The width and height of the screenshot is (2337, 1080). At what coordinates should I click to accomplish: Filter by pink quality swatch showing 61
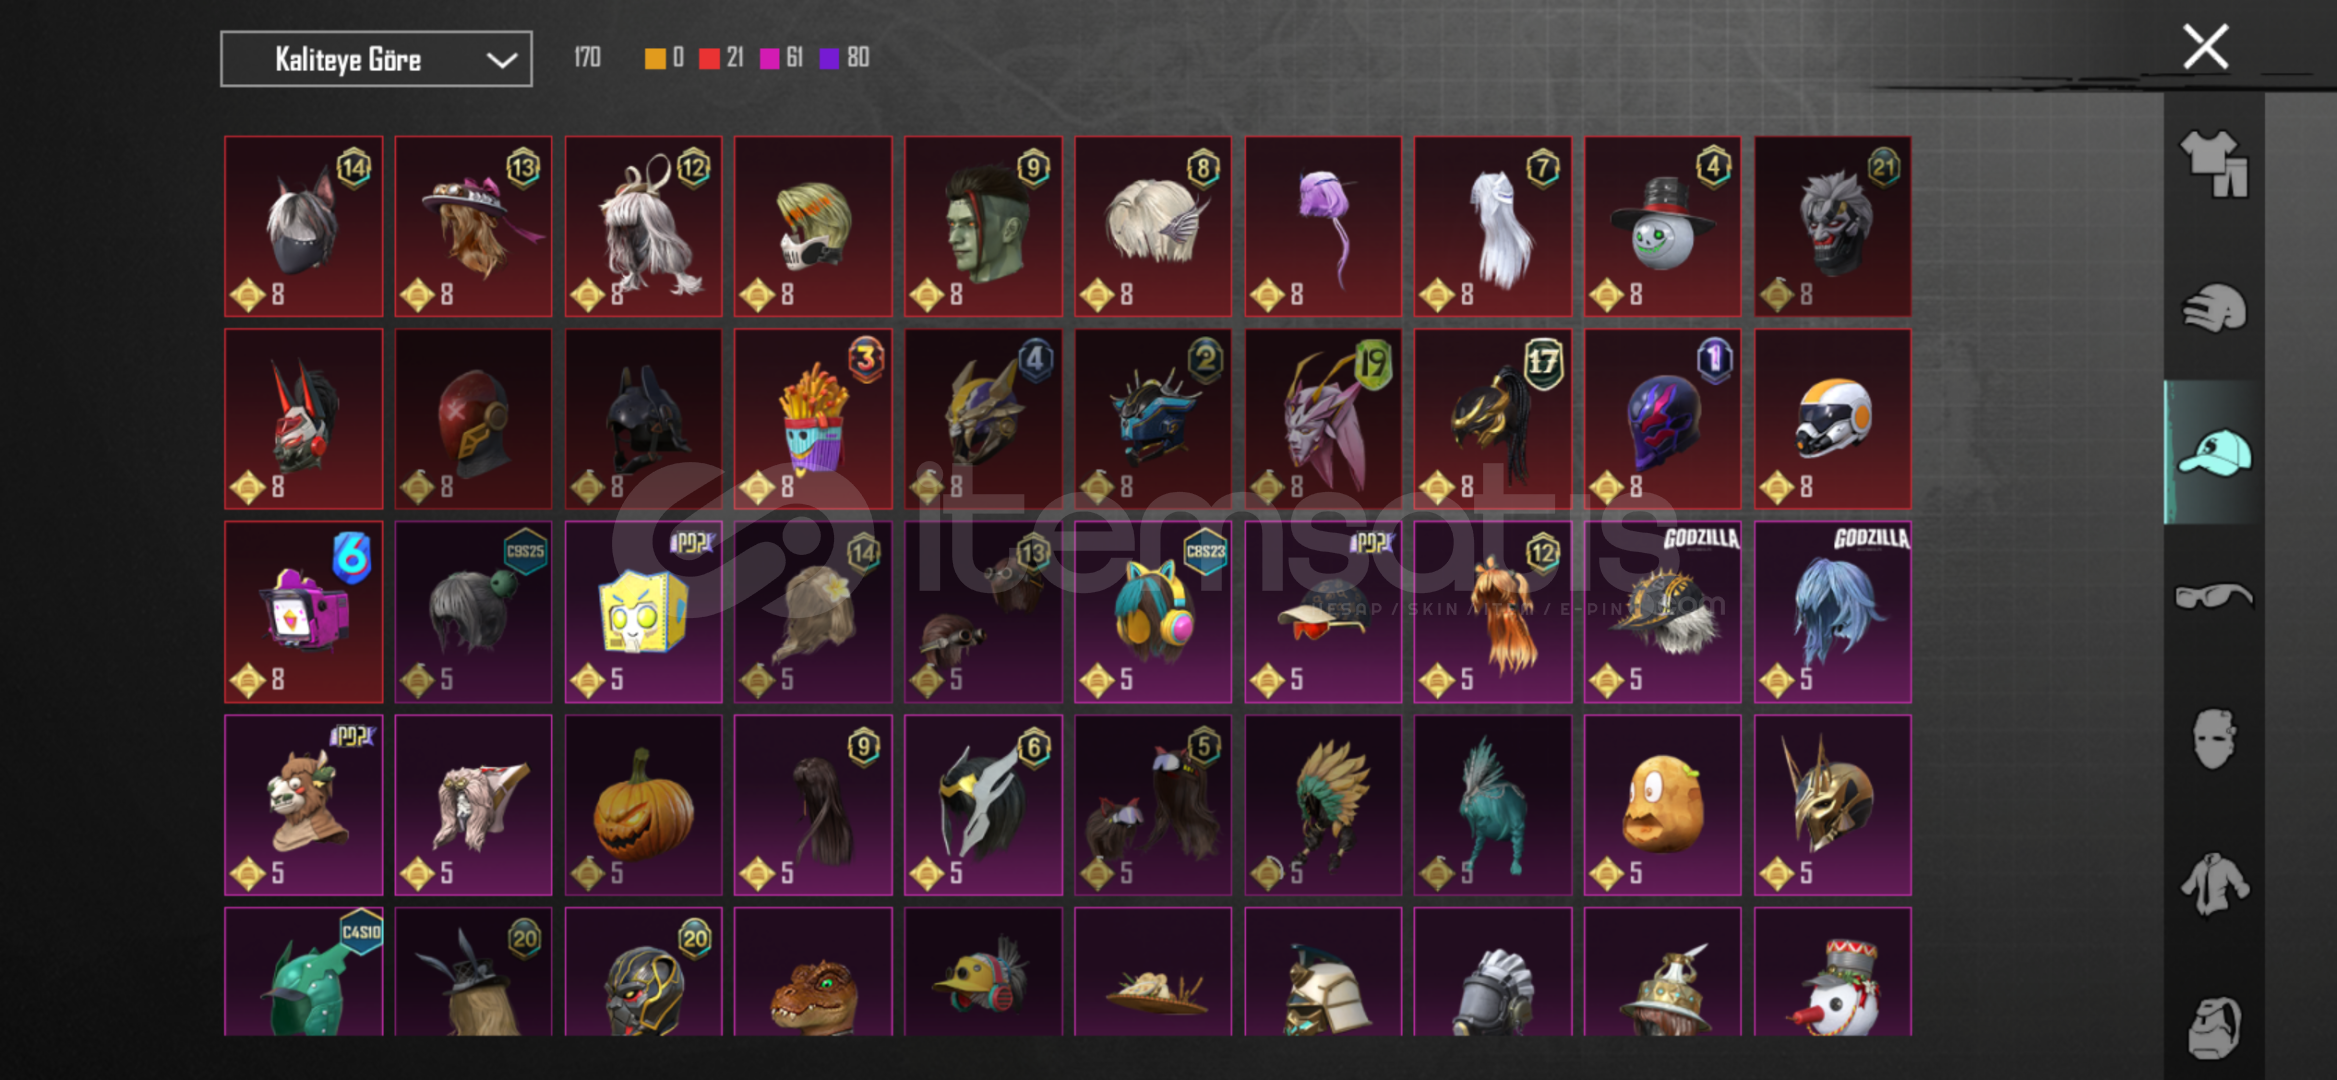tap(781, 58)
